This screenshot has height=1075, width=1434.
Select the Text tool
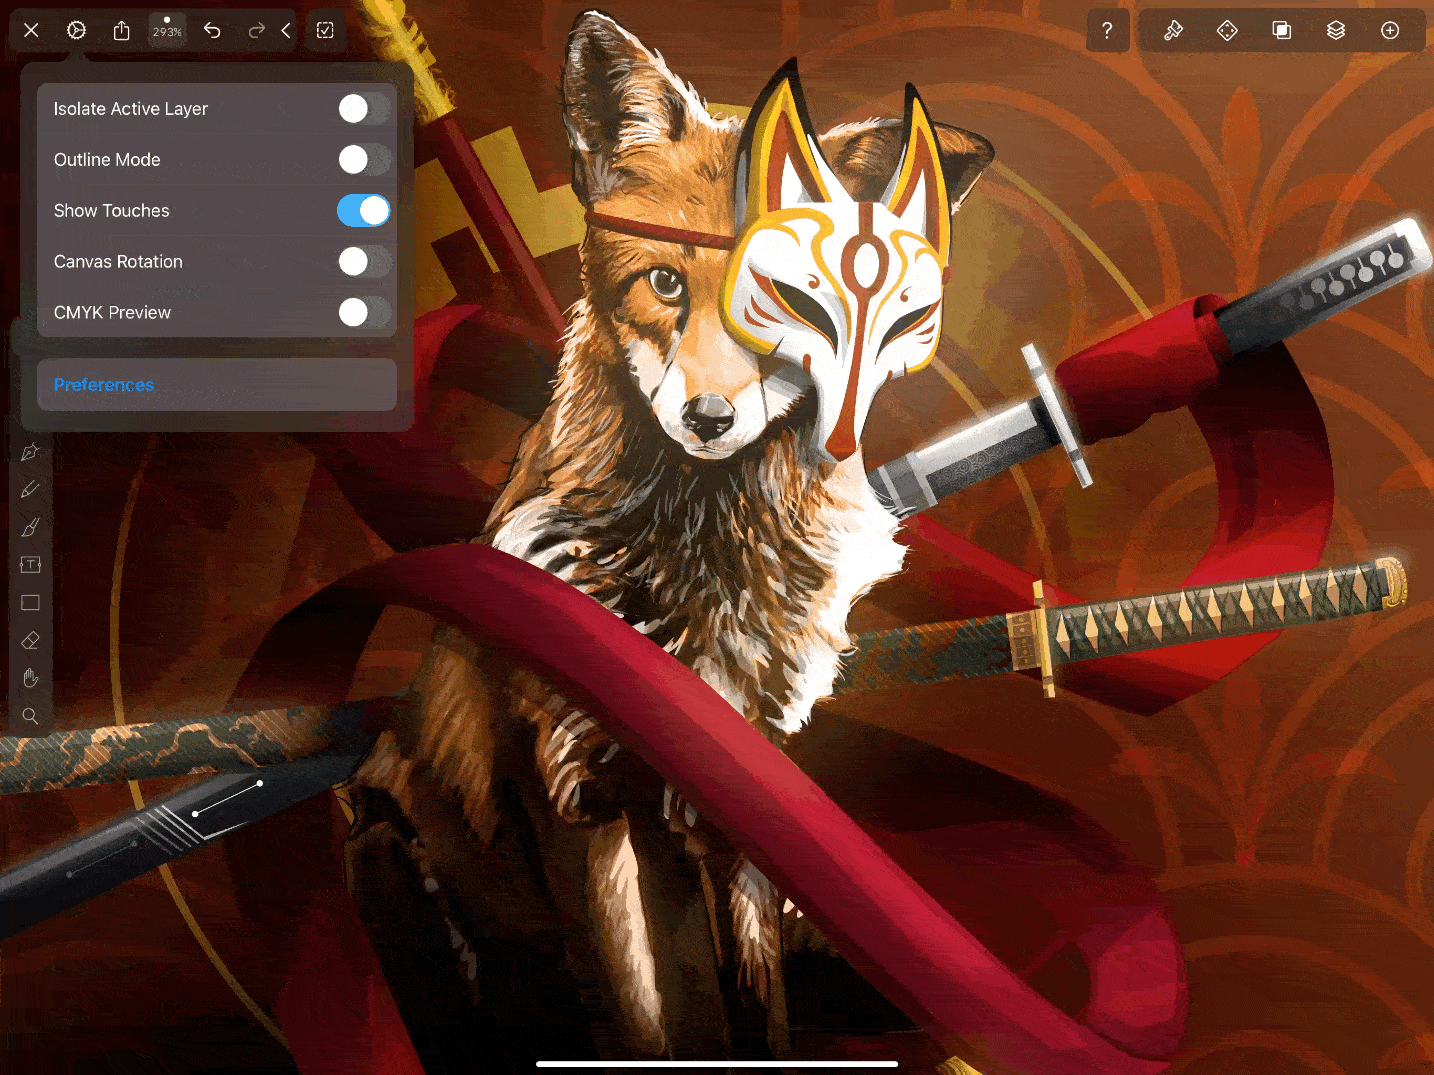[30, 565]
